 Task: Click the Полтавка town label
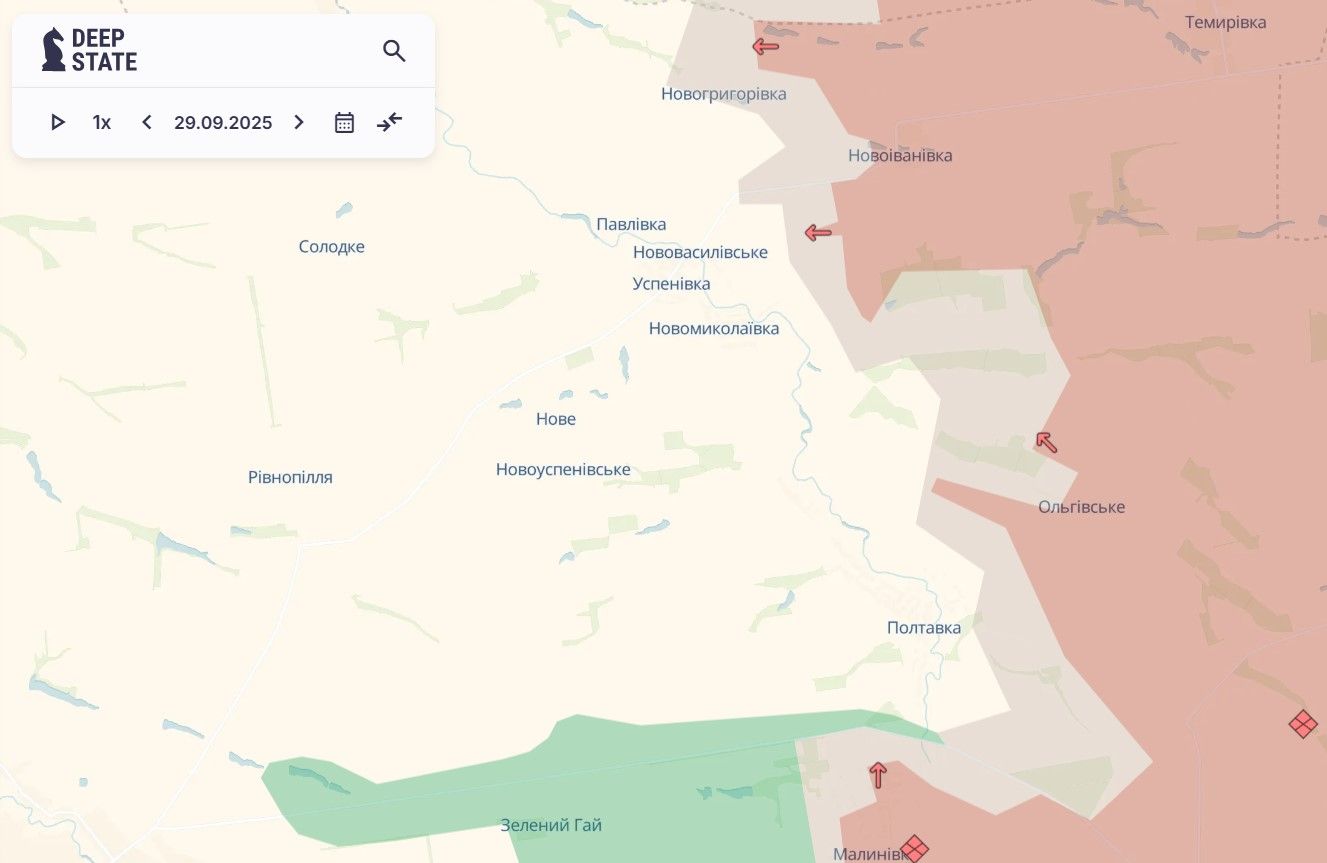[x=924, y=628]
